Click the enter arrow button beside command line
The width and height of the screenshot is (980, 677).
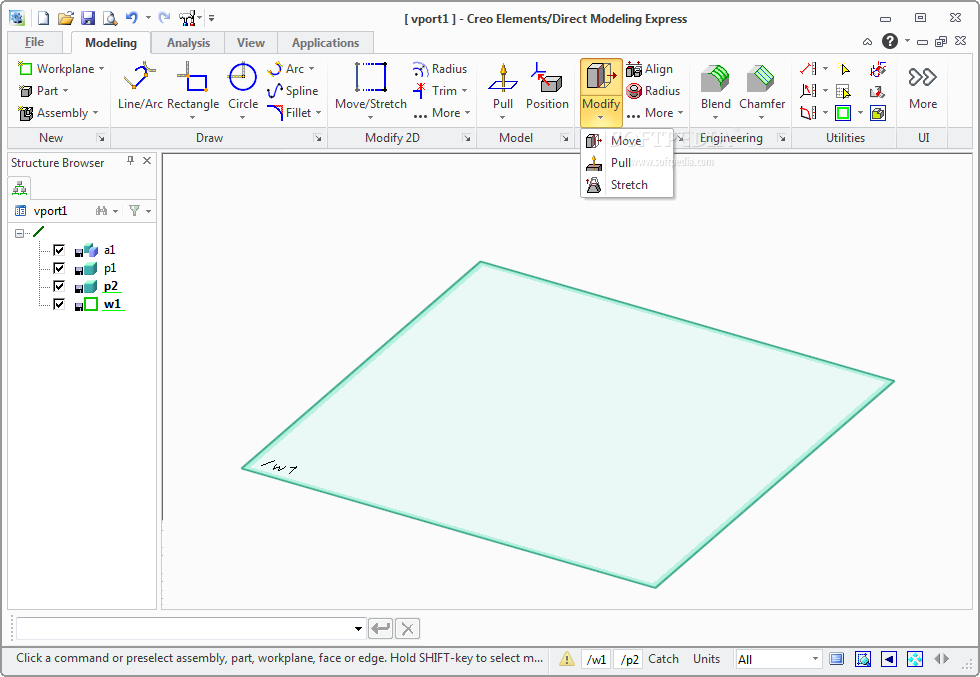click(x=381, y=629)
